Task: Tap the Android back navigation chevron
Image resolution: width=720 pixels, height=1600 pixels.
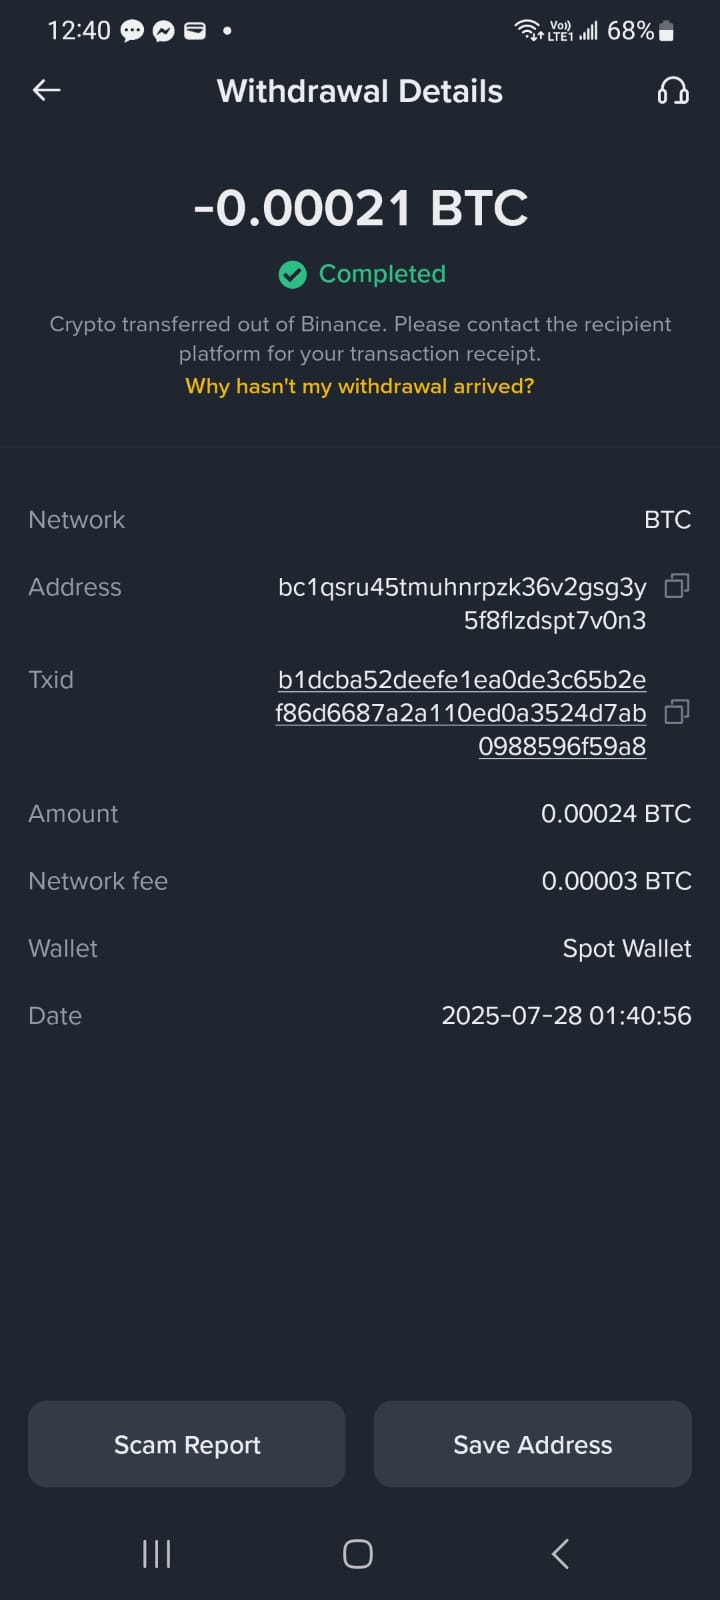Action: (560, 1554)
